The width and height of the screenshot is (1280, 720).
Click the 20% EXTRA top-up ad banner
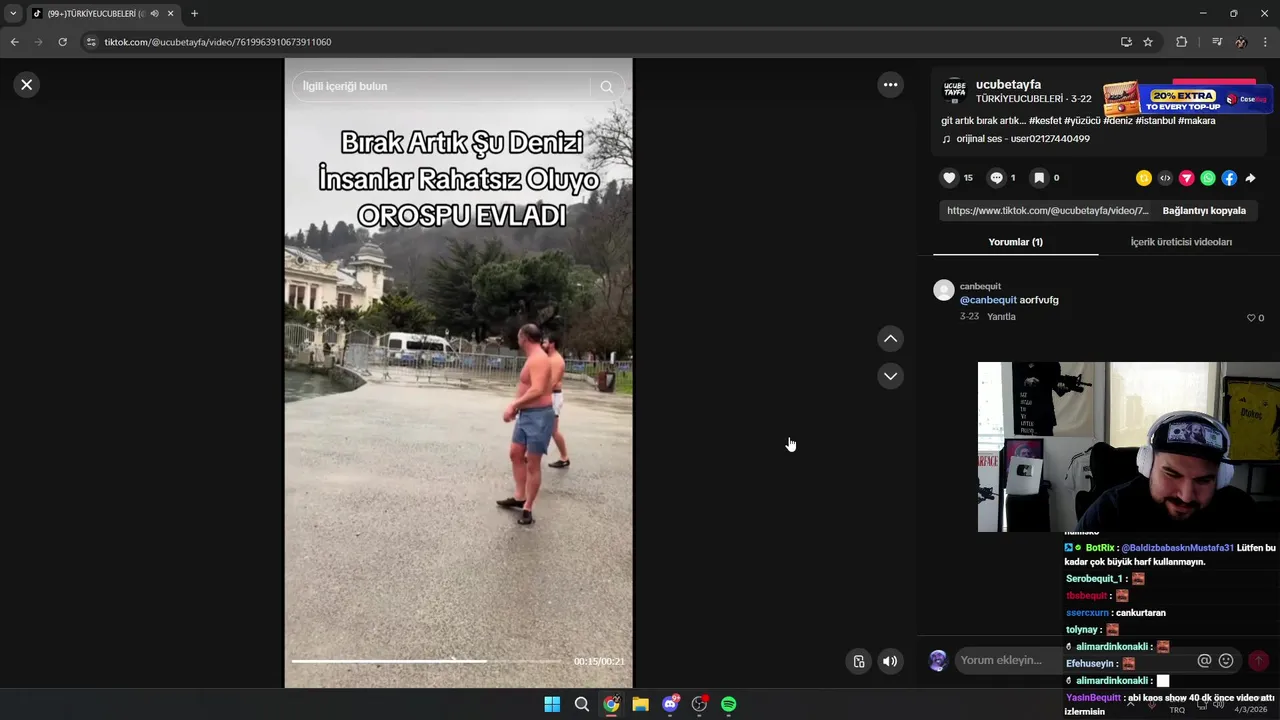point(1188,99)
